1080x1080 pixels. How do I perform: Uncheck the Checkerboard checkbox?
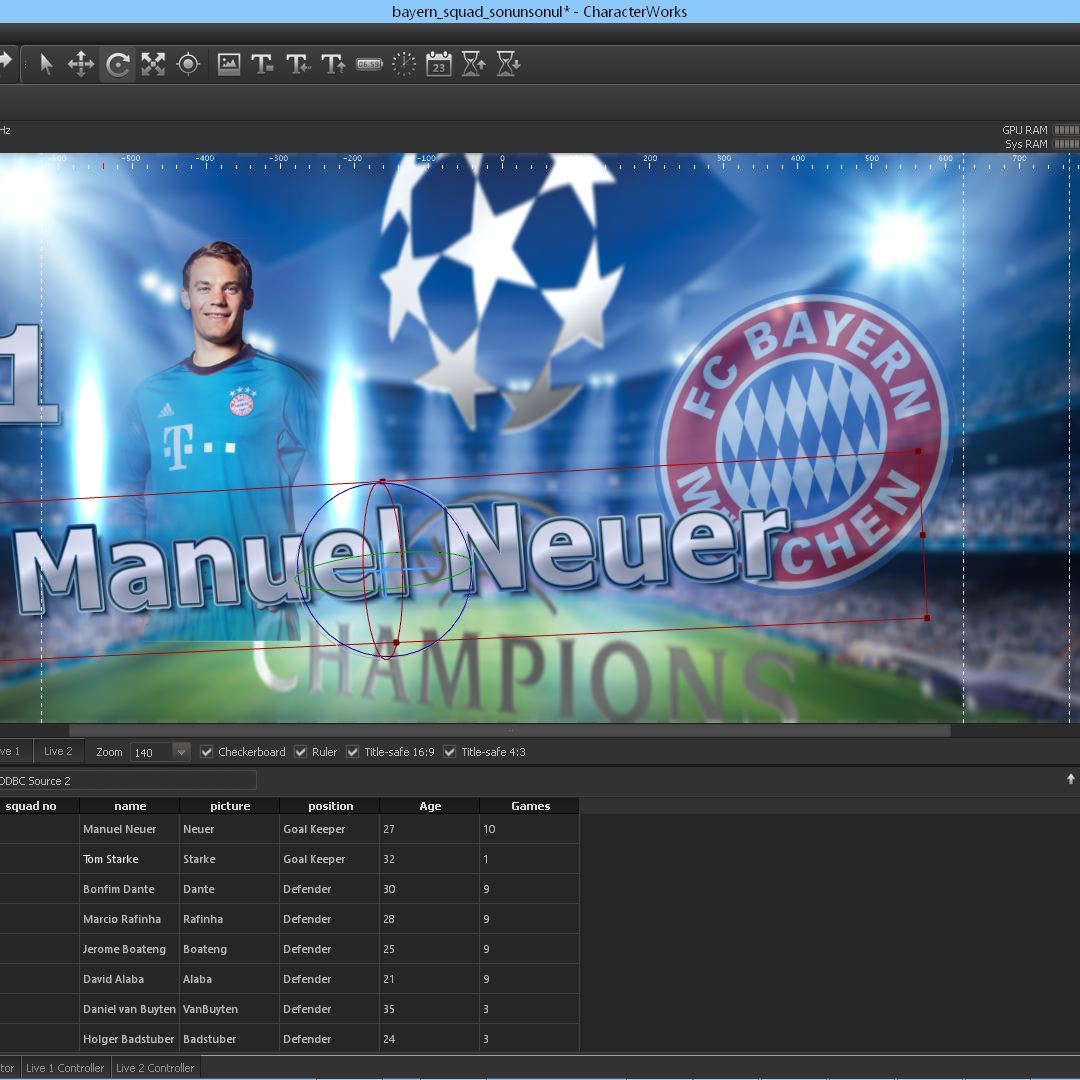[207, 752]
